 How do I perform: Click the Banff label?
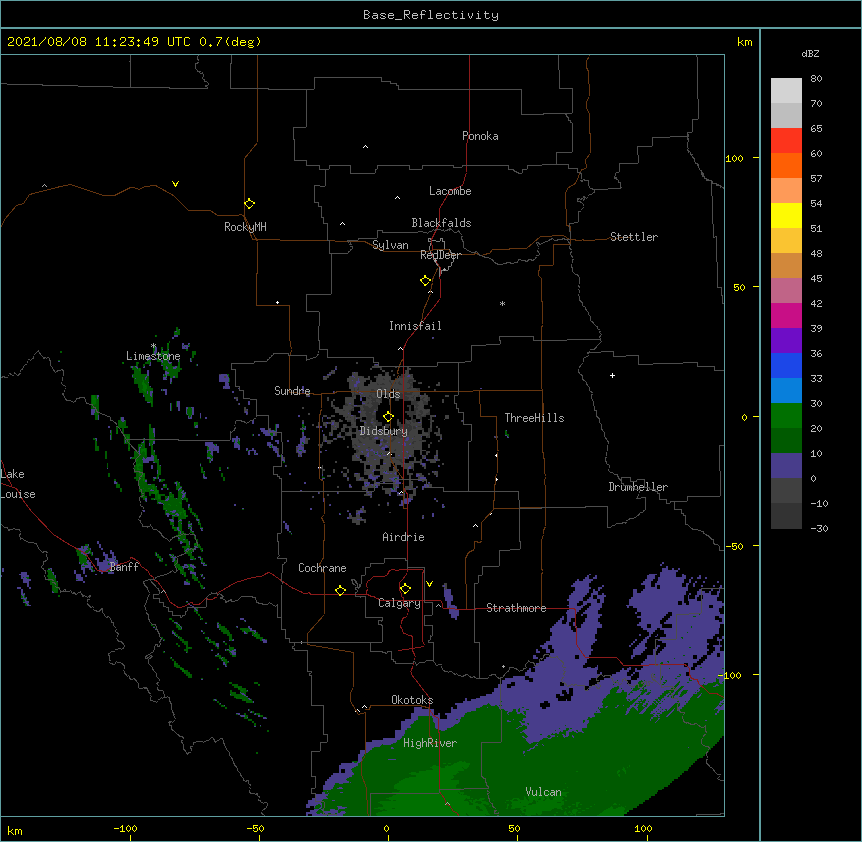tap(124, 567)
